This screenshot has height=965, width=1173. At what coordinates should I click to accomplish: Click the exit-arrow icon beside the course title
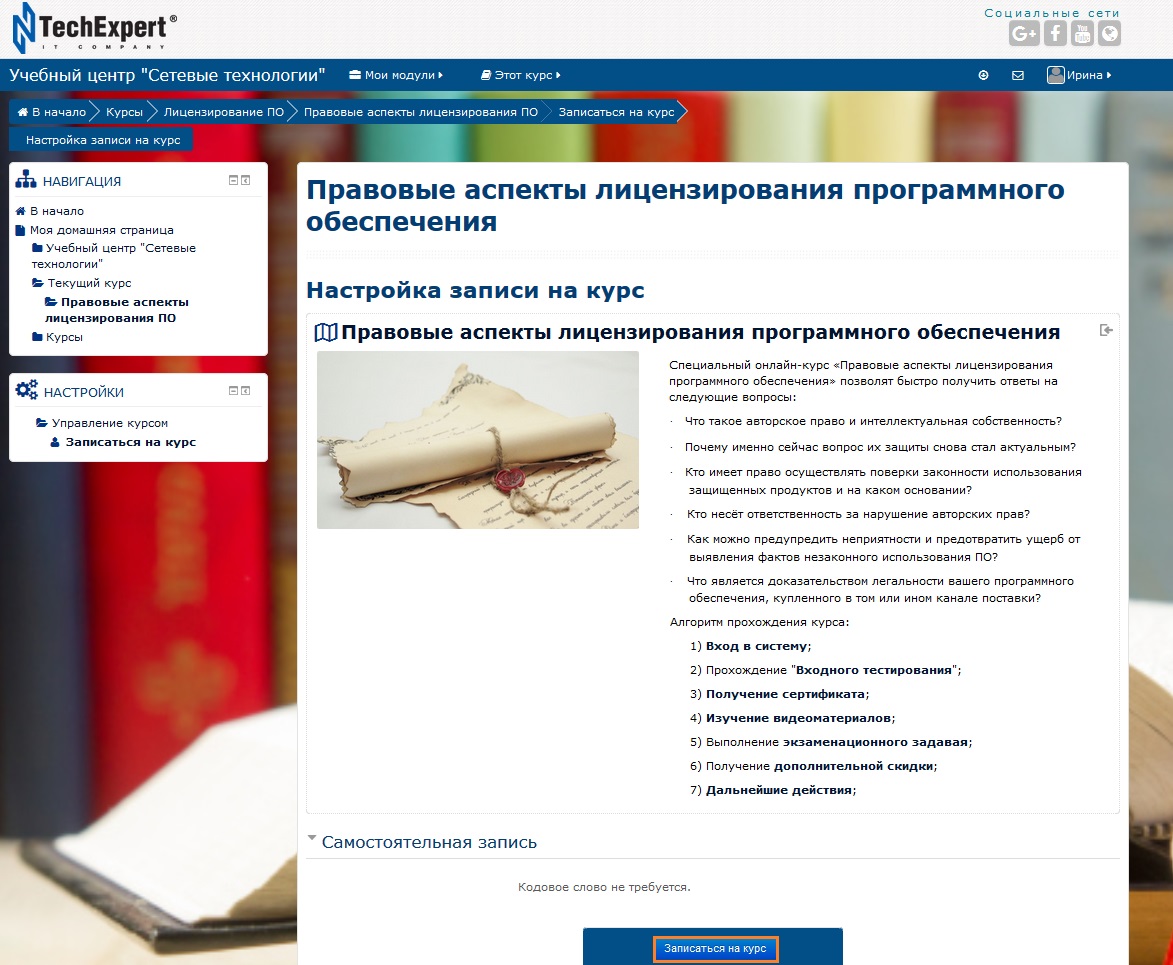point(1106,330)
